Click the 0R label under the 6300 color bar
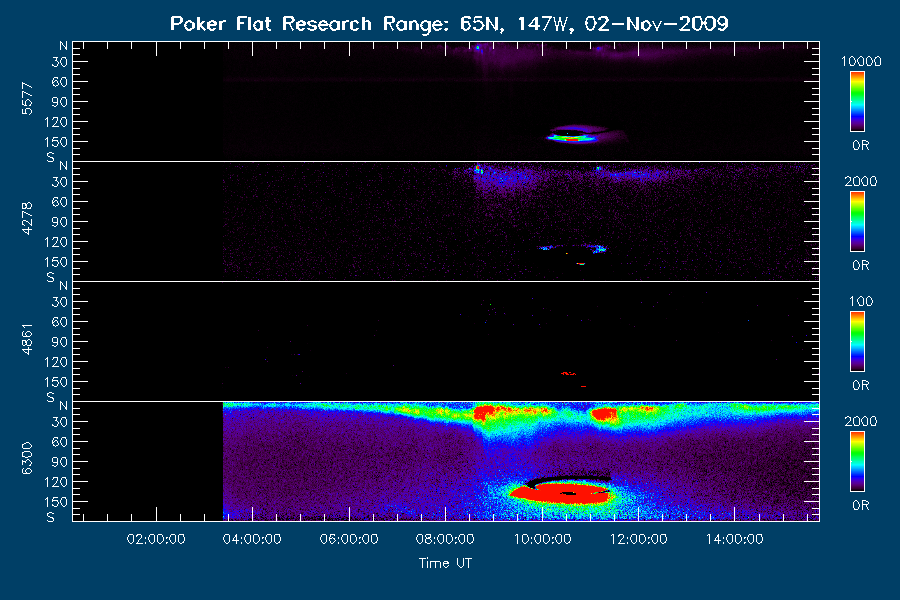This screenshot has height=600, width=900. click(861, 505)
